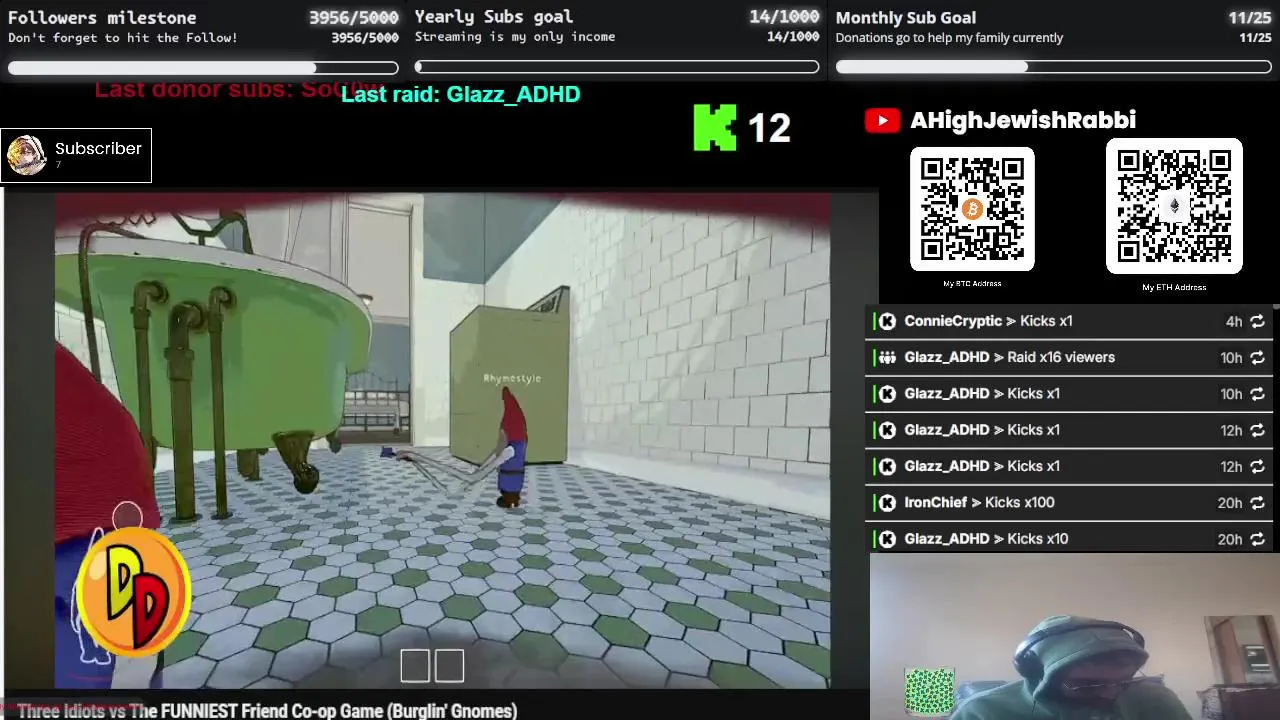The width and height of the screenshot is (1280, 720).
Task: Click the Monthly Sub Goal heading
Action: 906,17
